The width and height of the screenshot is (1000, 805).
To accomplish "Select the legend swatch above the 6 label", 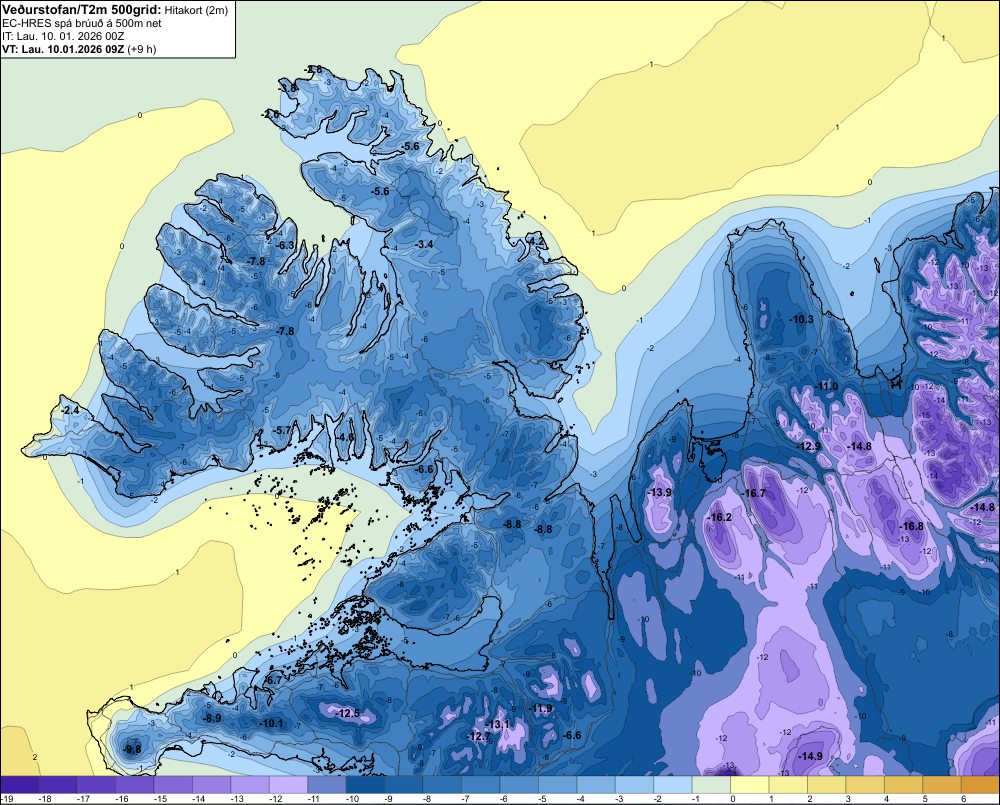I will [980, 785].
